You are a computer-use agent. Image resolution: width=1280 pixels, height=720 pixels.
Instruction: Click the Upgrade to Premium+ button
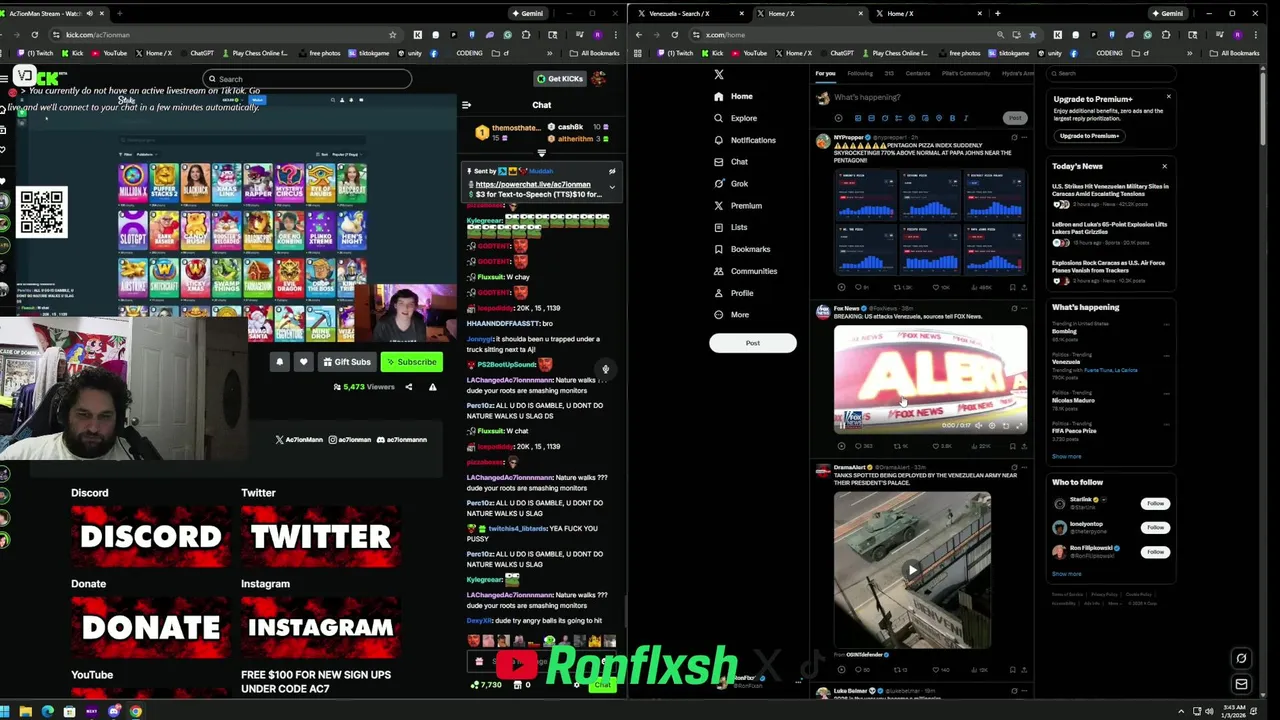coord(1089,136)
